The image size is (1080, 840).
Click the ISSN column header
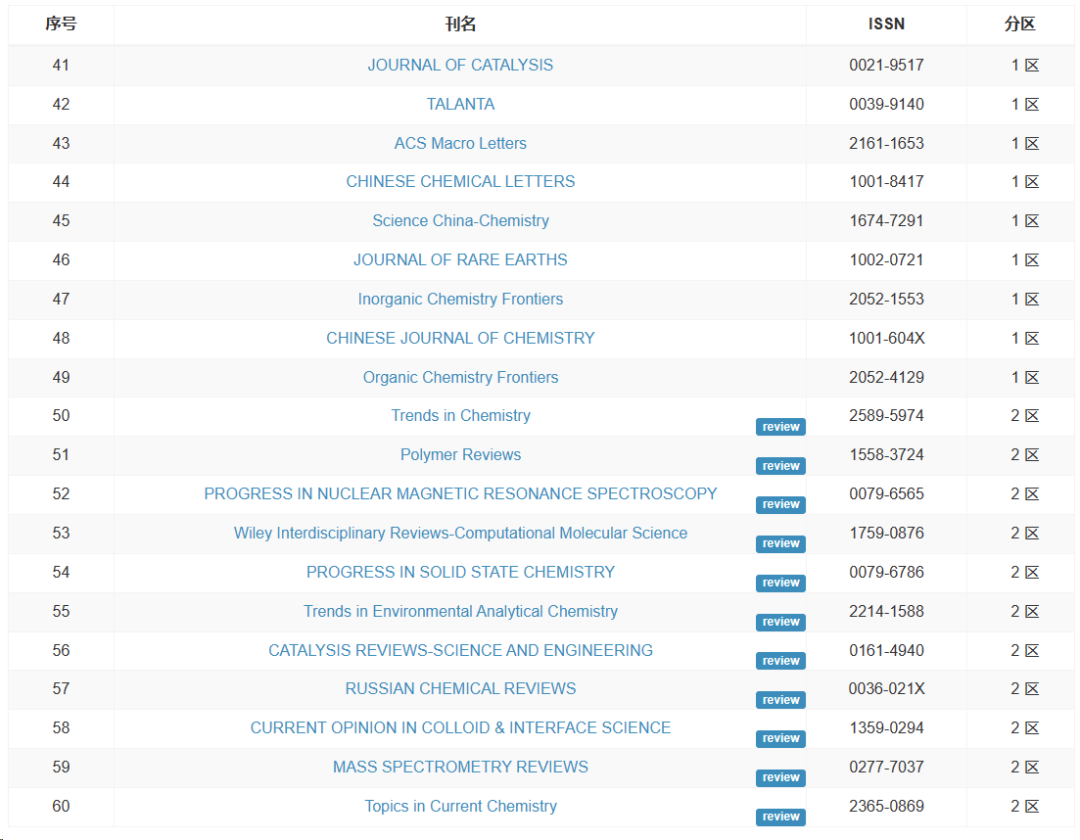point(886,24)
